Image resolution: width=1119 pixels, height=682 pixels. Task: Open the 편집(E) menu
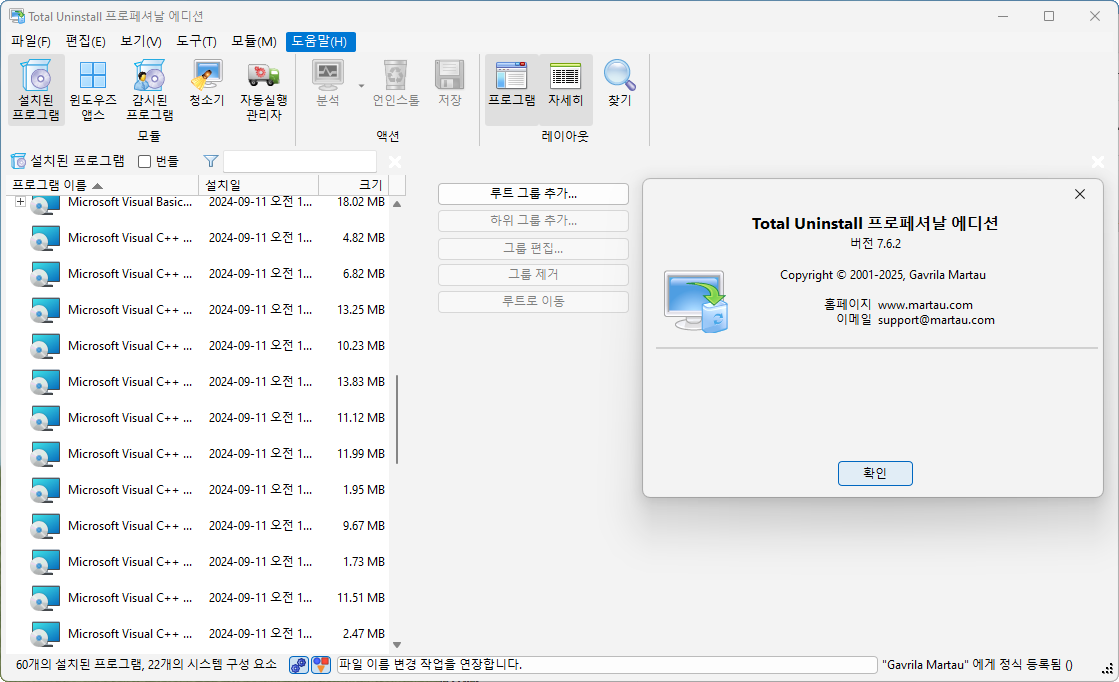tap(86, 41)
